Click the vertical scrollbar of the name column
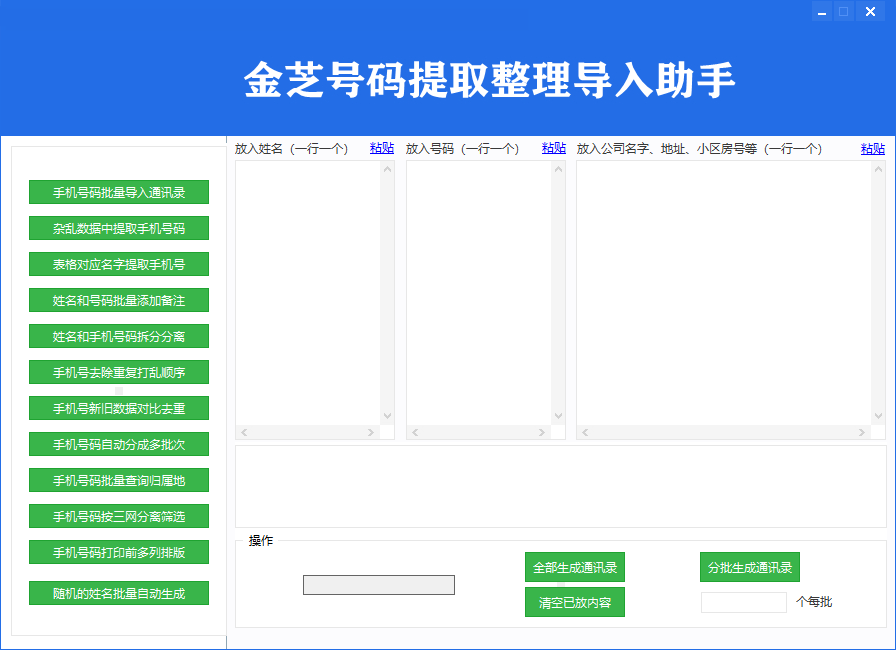Image resolution: width=896 pixels, height=650 pixels. (x=388, y=295)
